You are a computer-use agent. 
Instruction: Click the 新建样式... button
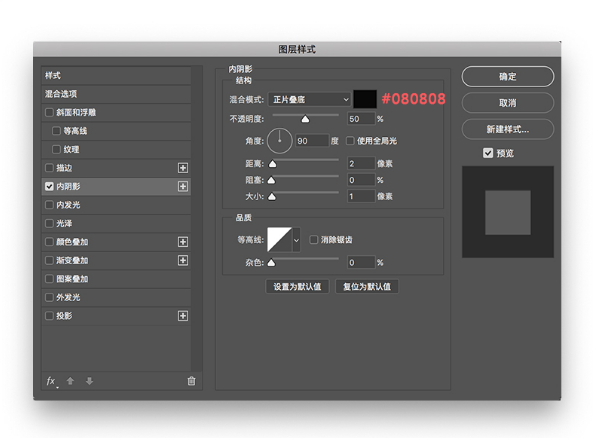pyautogui.click(x=508, y=129)
